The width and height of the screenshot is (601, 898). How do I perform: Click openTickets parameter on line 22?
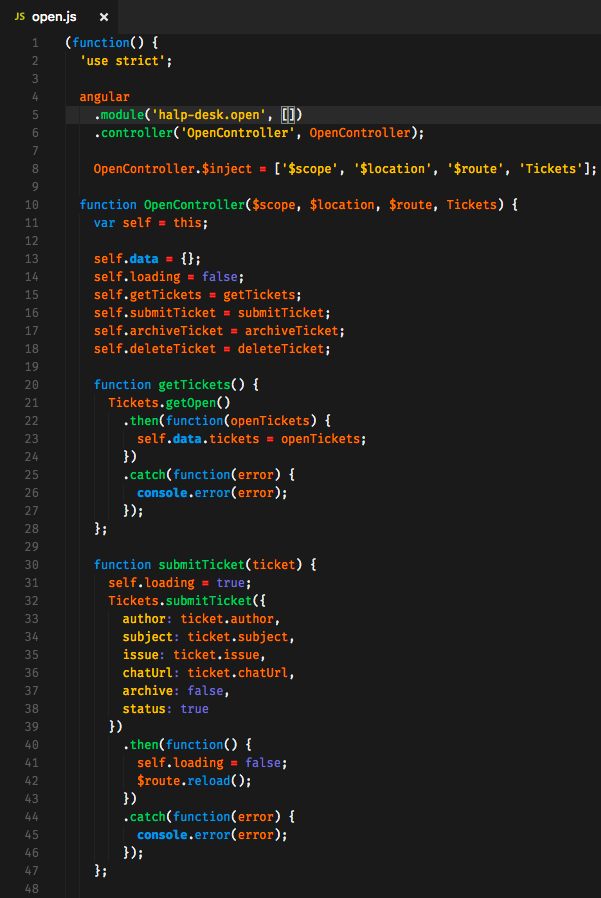(270, 421)
